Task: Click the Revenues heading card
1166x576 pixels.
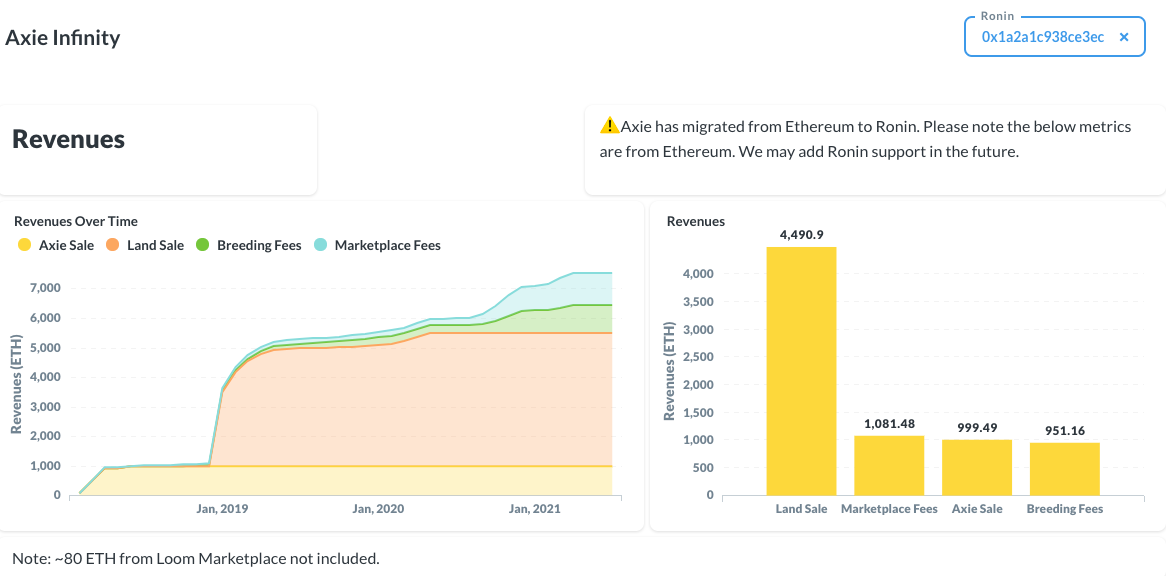Action: pos(158,150)
